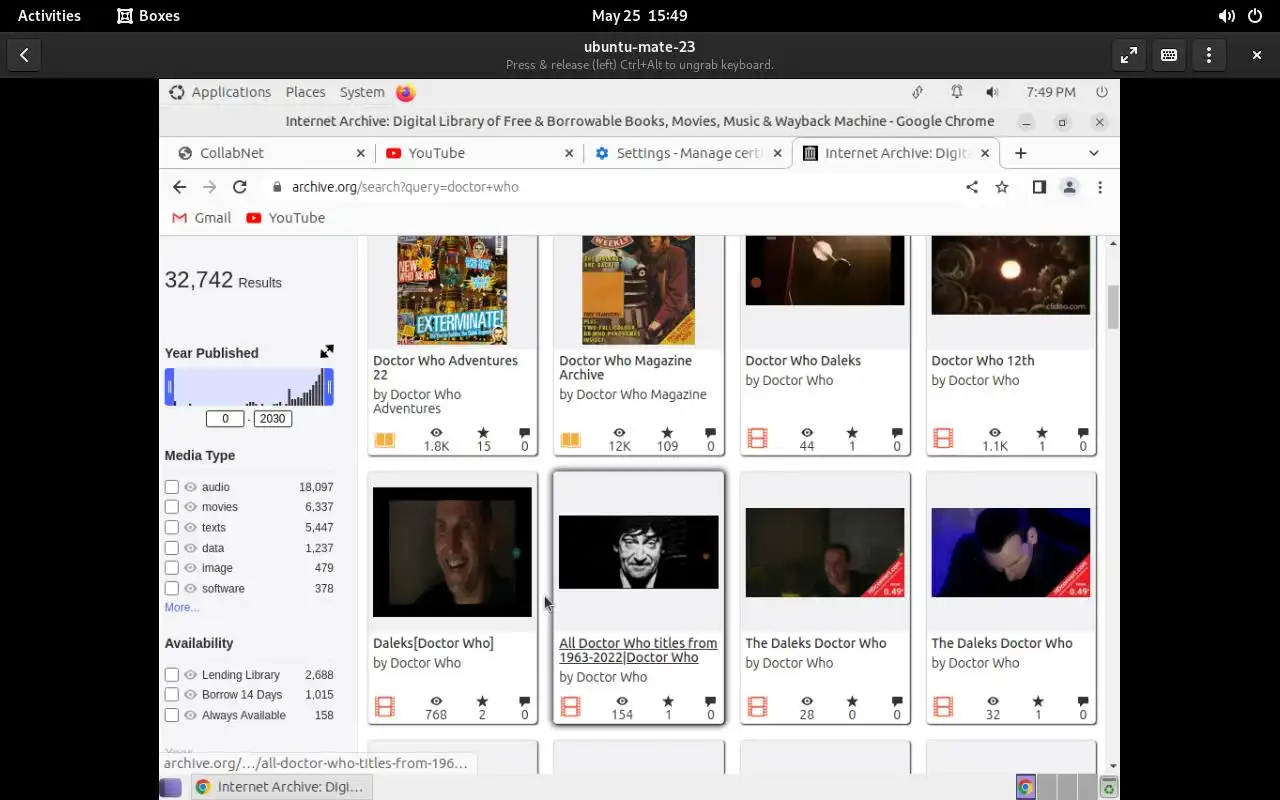Check the movies media type filter

172,507
